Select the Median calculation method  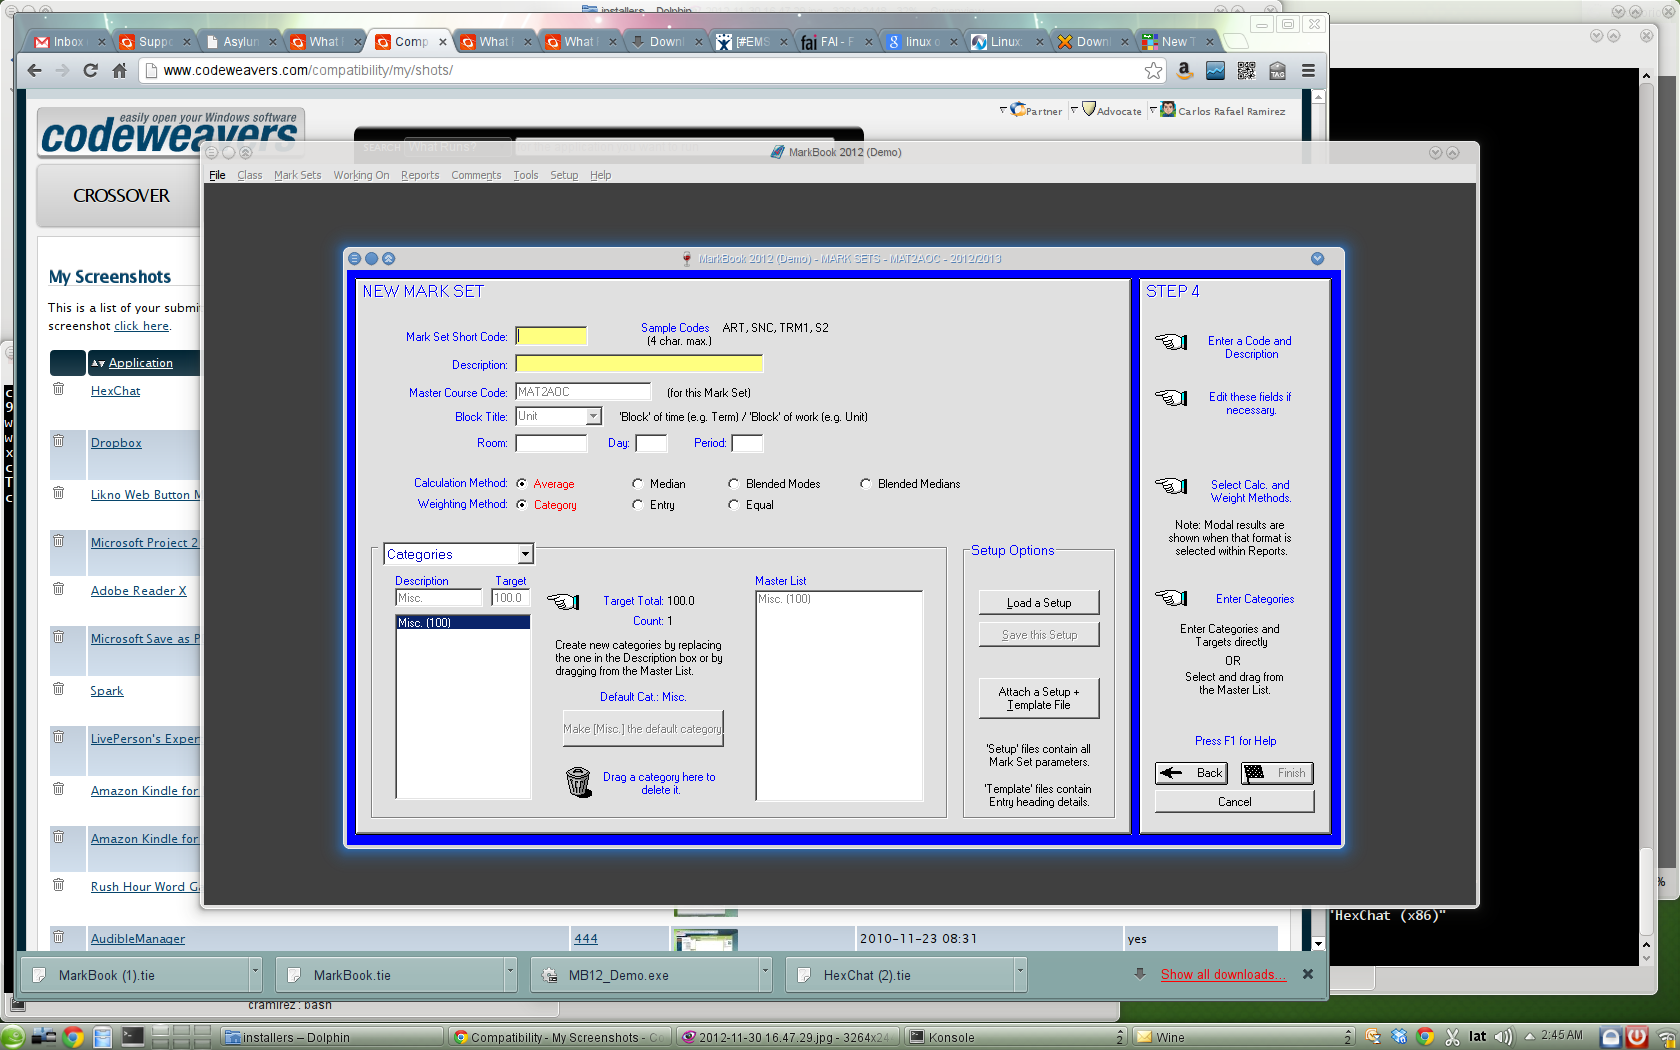637,484
